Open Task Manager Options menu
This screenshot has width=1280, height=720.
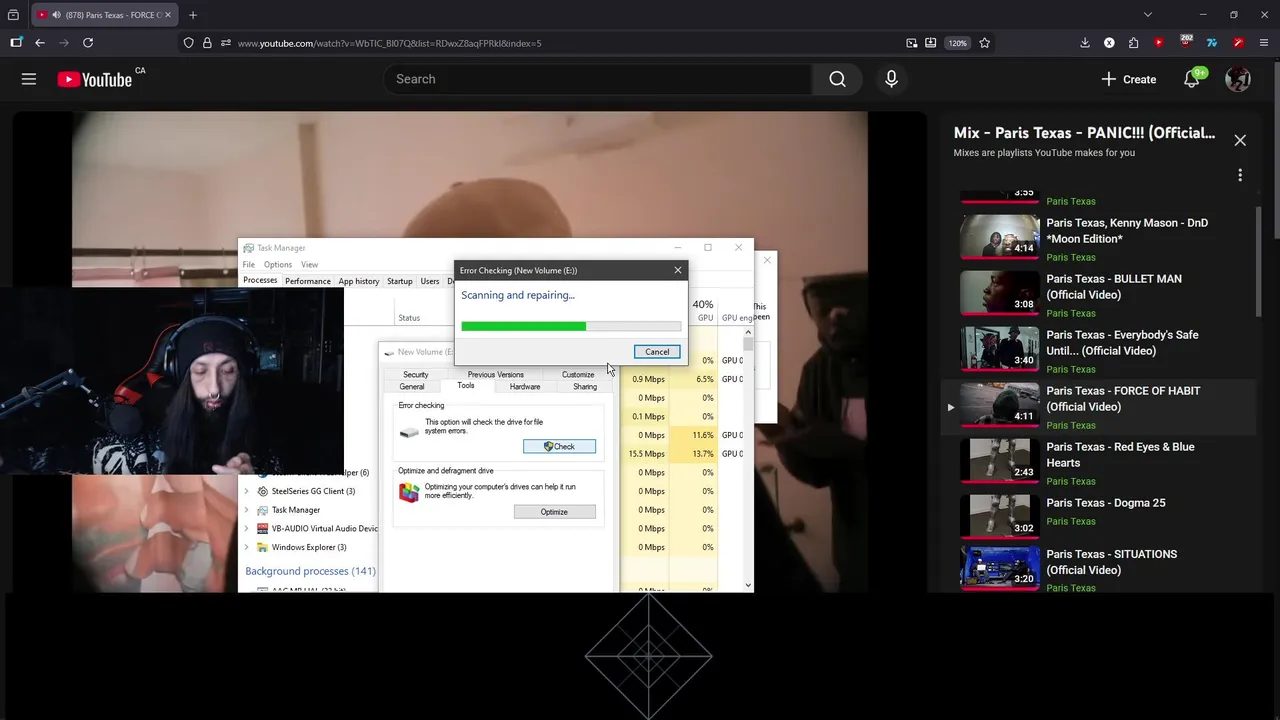pyautogui.click(x=278, y=265)
